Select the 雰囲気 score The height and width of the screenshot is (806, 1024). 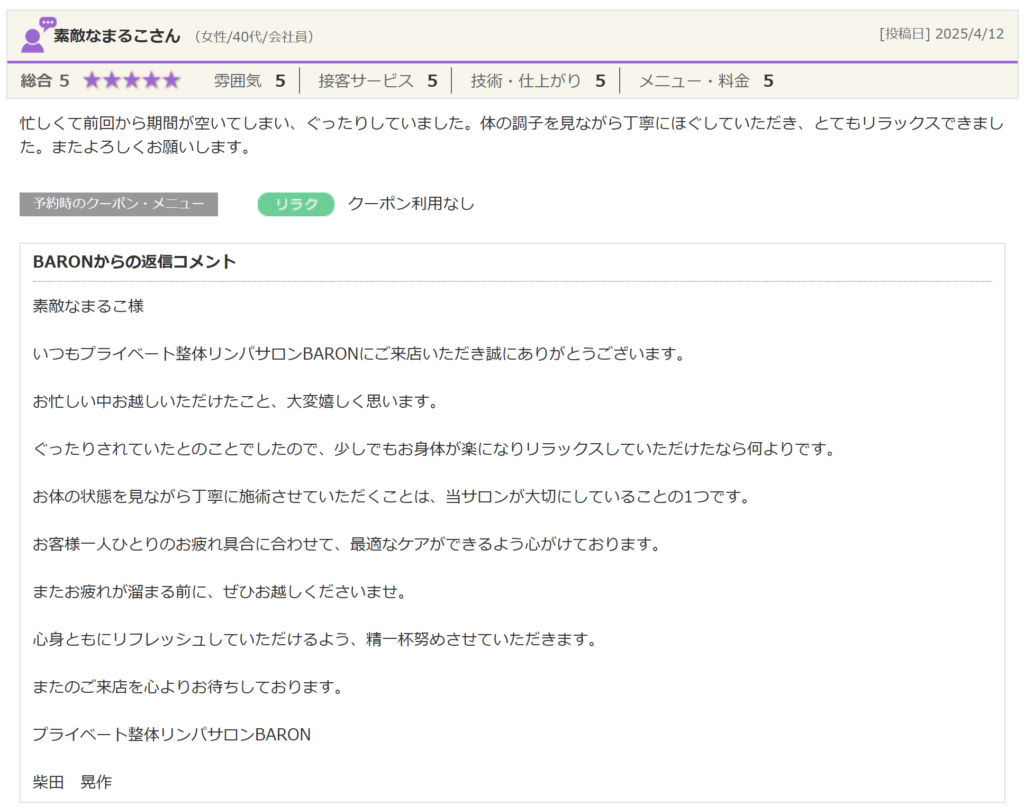pyautogui.click(x=249, y=81)
